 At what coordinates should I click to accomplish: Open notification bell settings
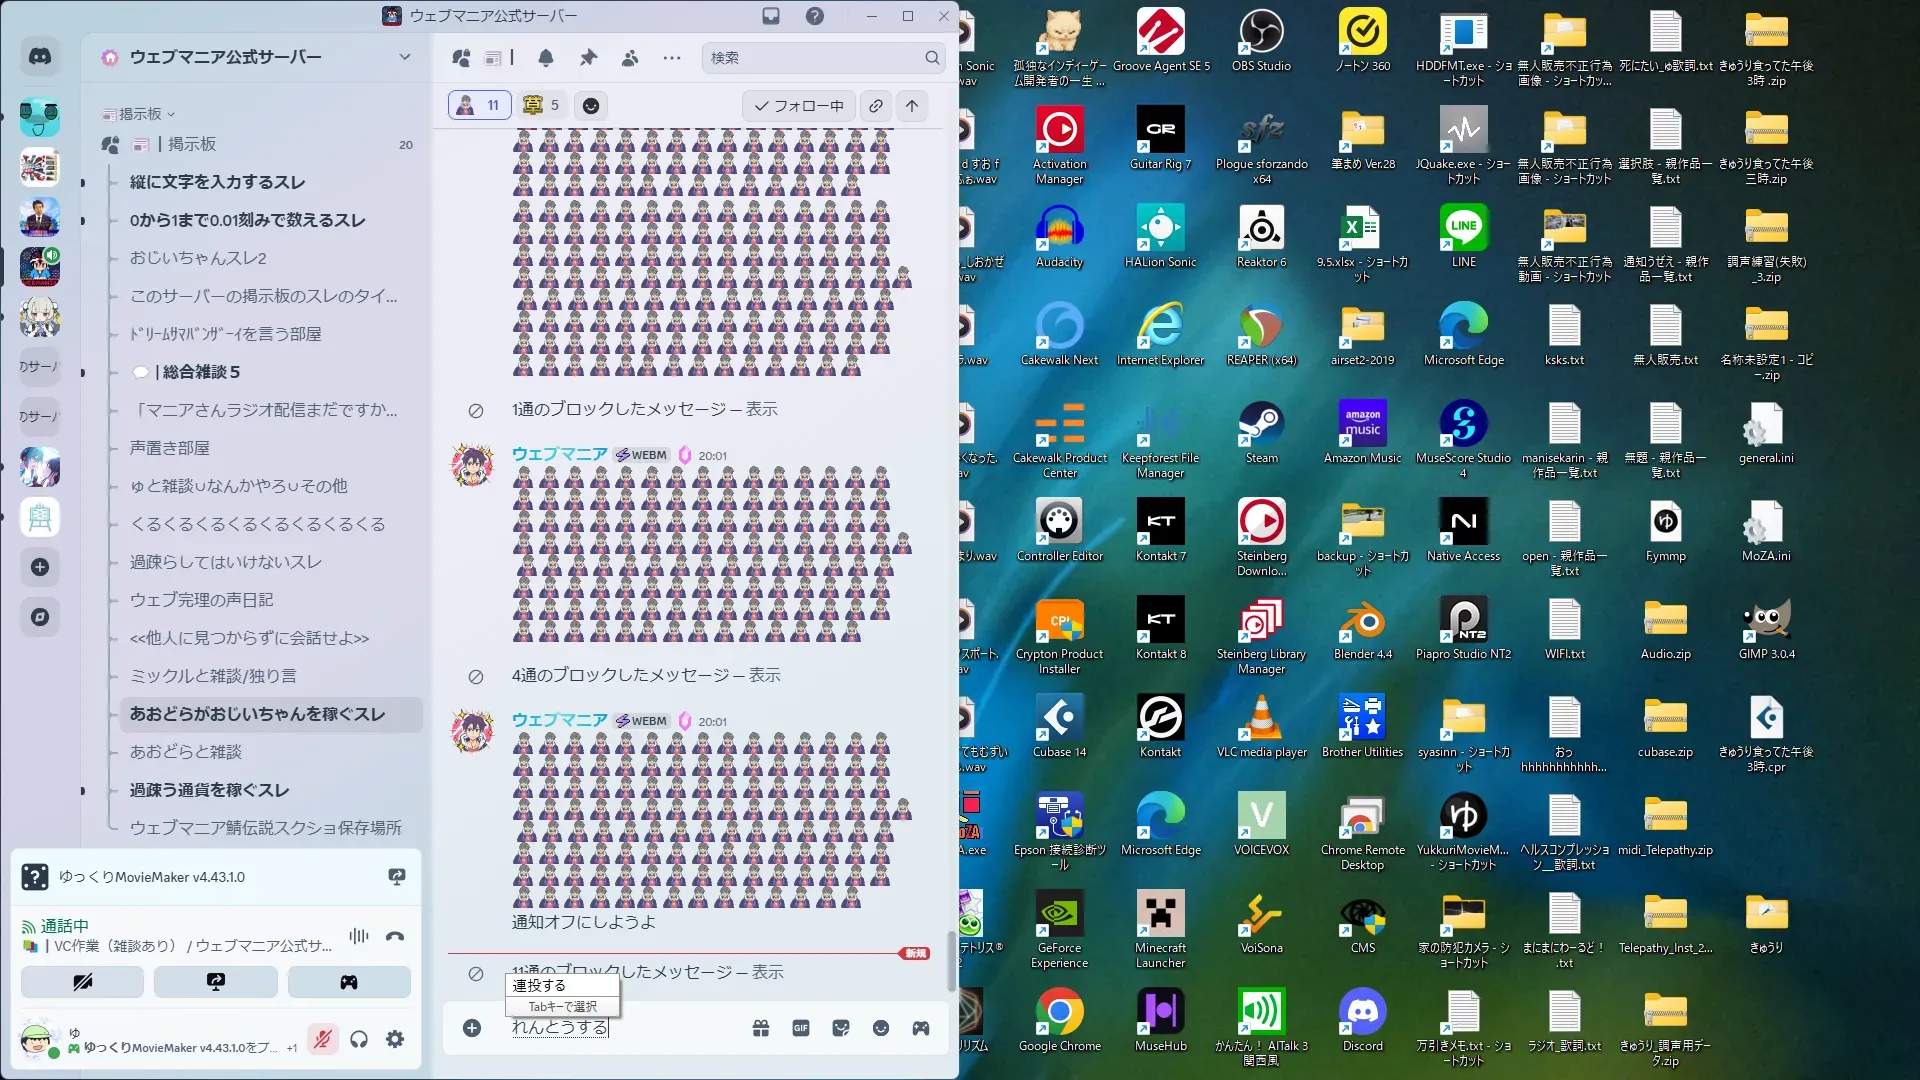(546, 58)
